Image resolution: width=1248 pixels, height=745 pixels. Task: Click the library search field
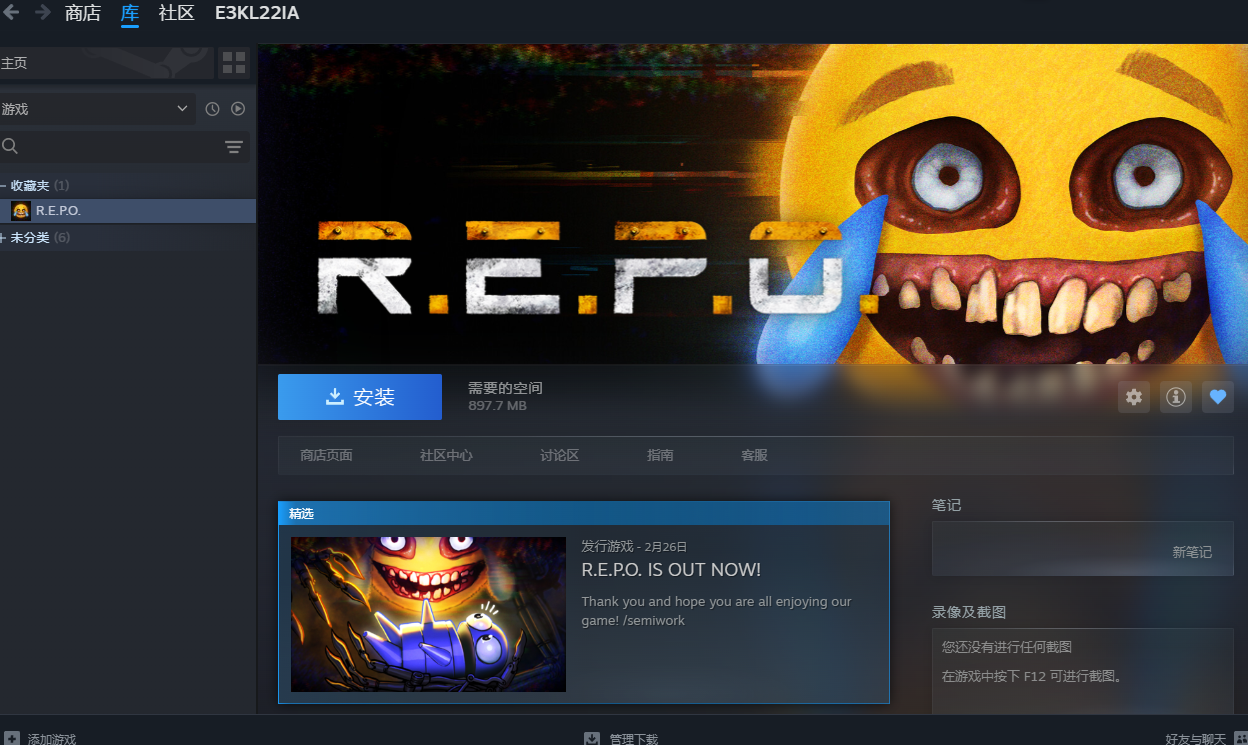110,147
